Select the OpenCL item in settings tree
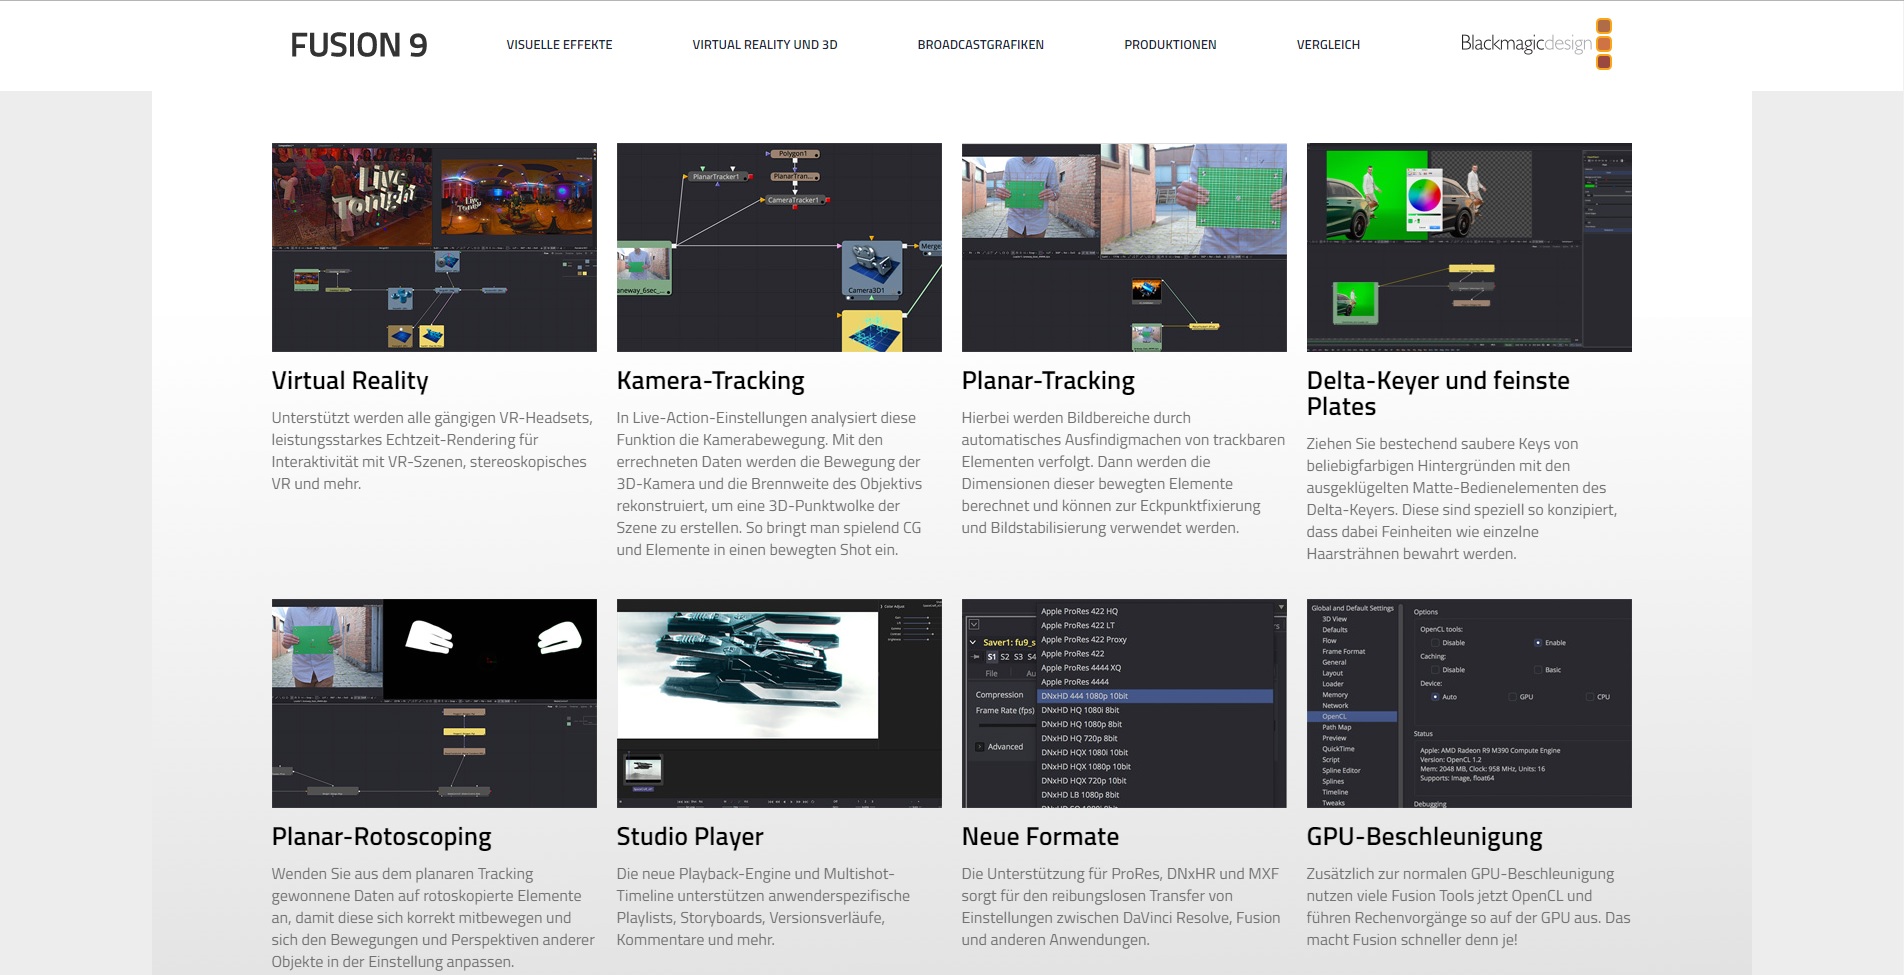This screenshot has height=975, width=1904. point(1352,717)
